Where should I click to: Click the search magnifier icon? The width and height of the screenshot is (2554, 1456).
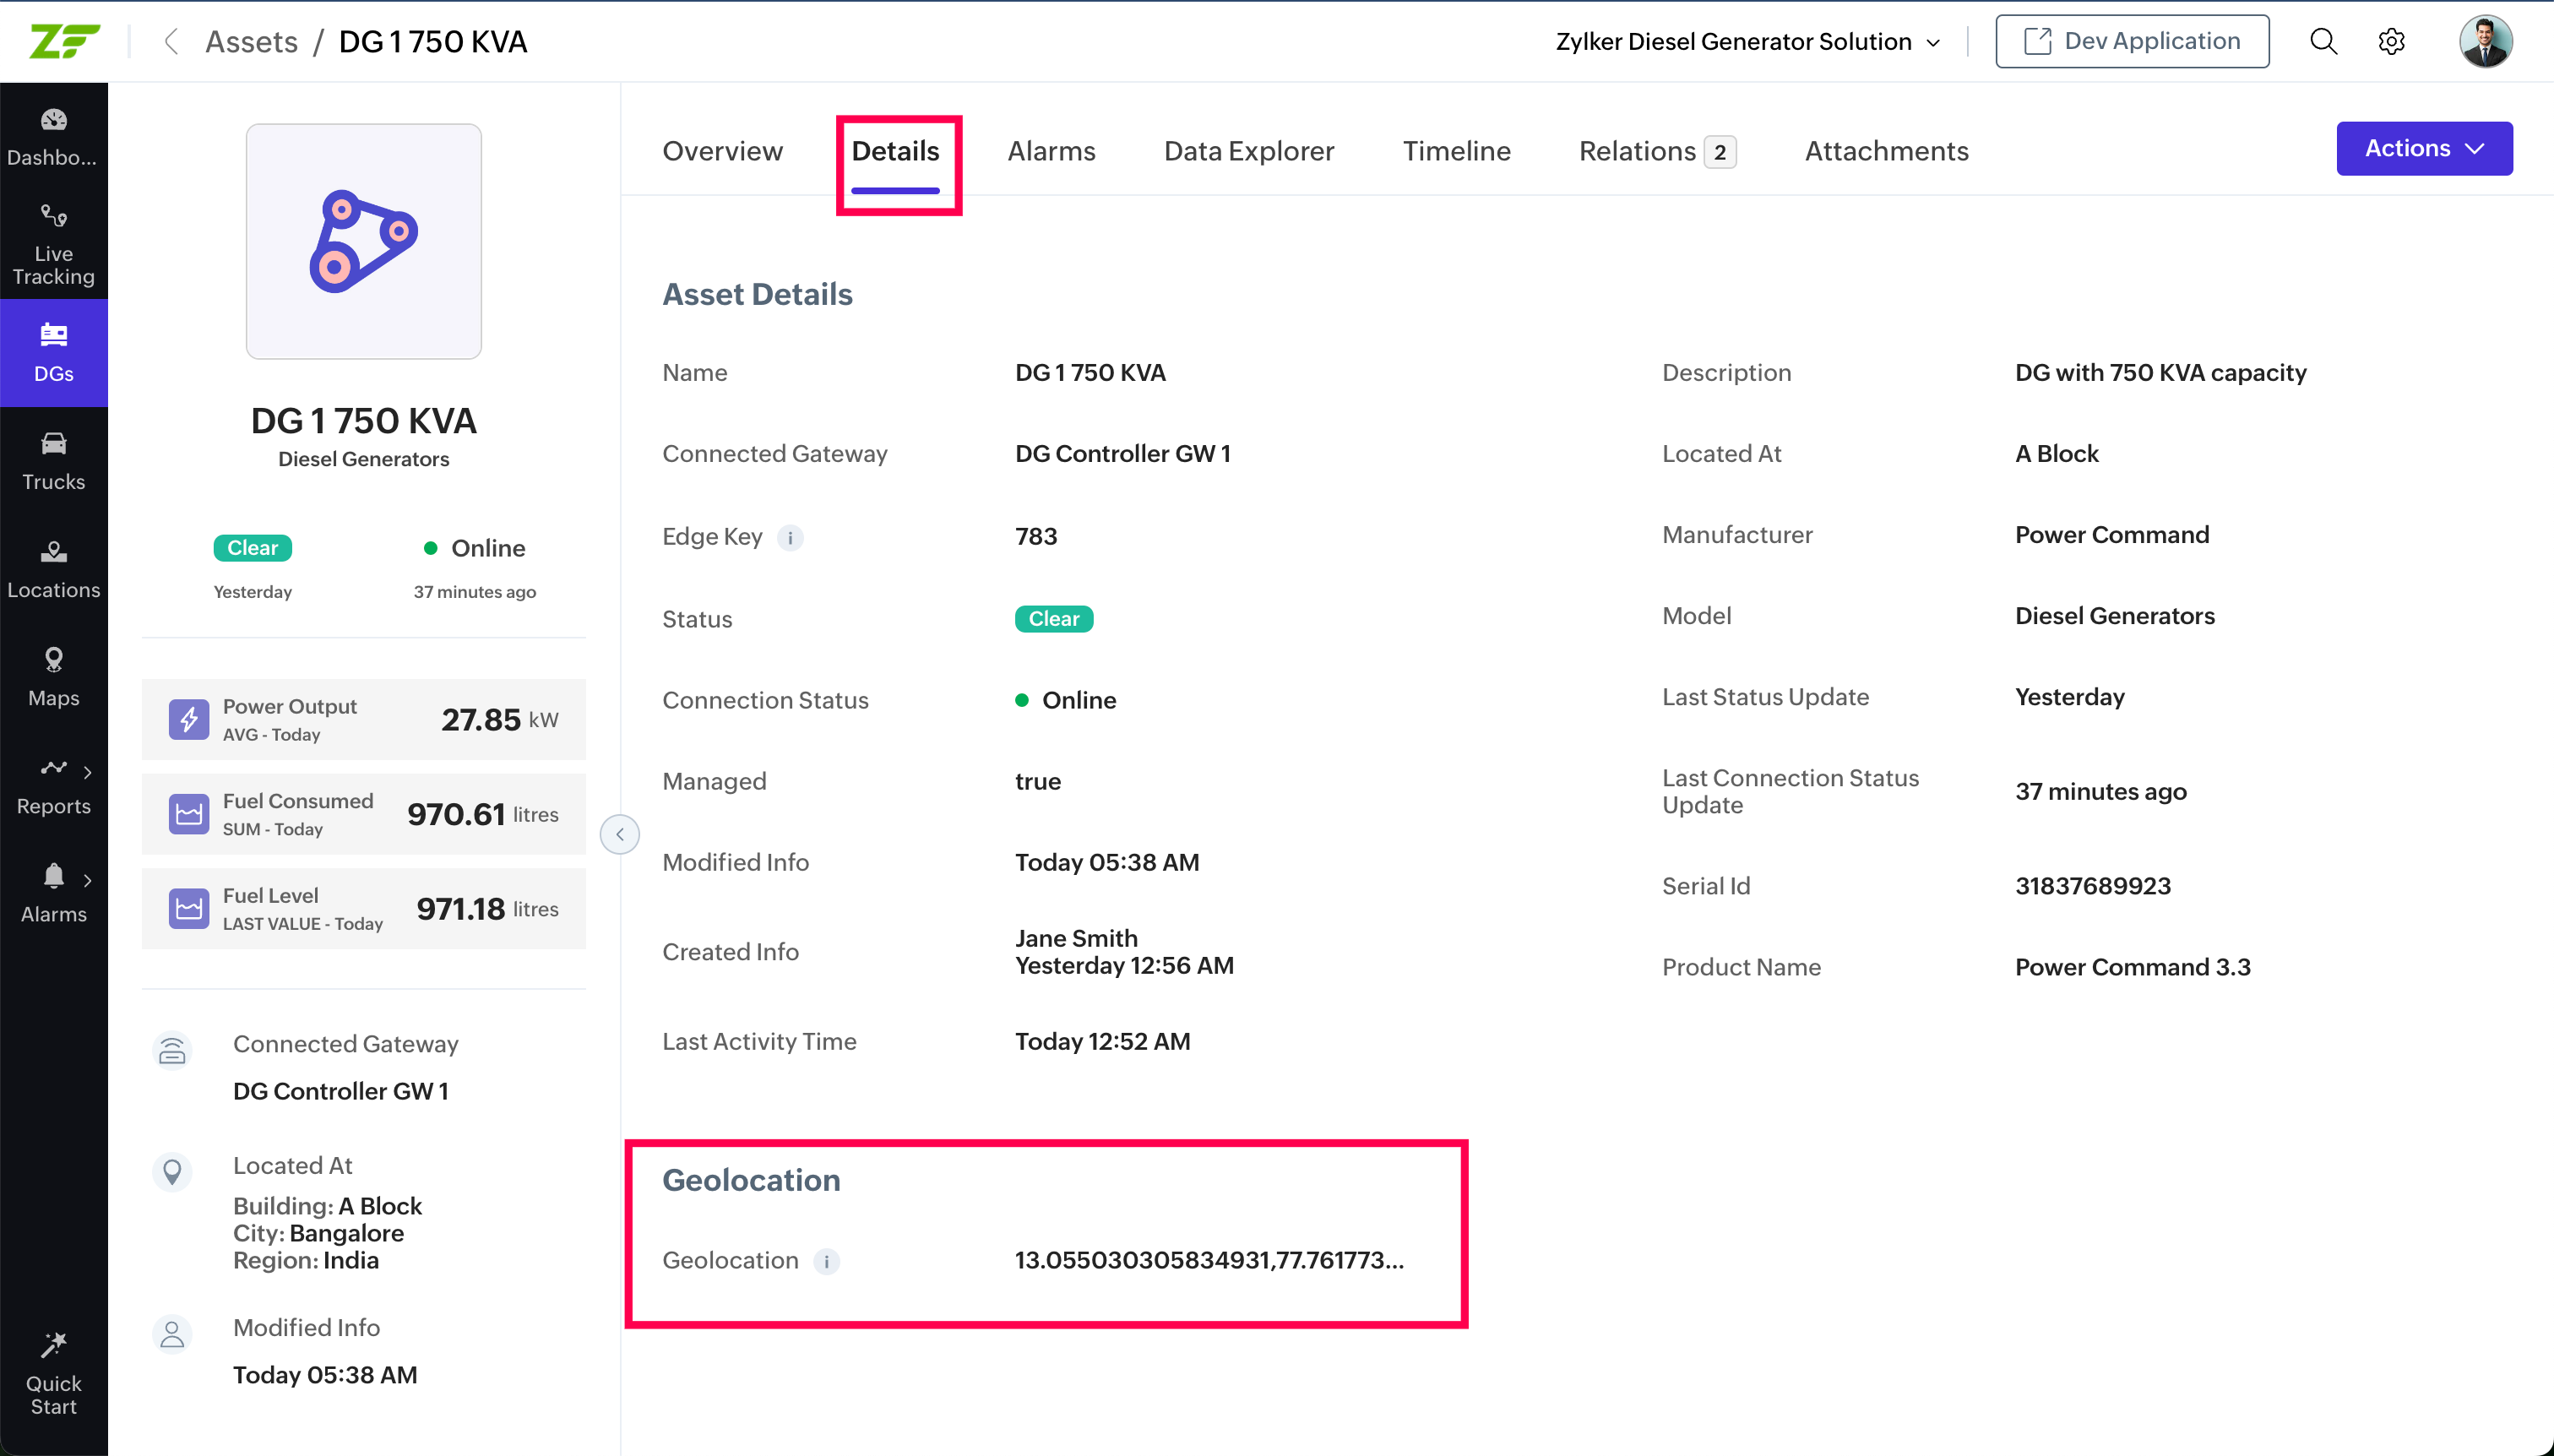point(2323,41)
